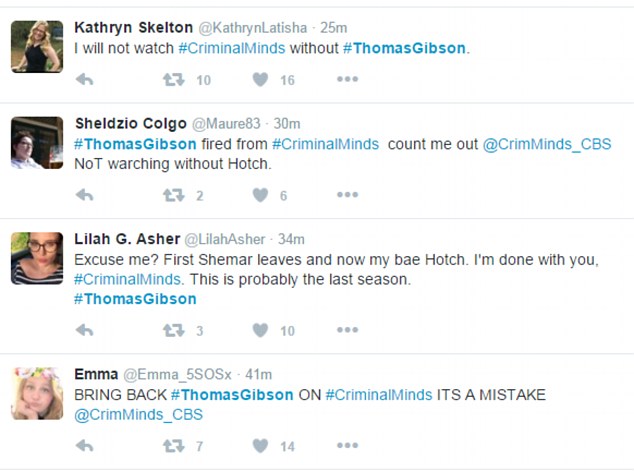The image size is (634, 472).
Task: Like Emma's tweet
Action: (x=260, y=446)
